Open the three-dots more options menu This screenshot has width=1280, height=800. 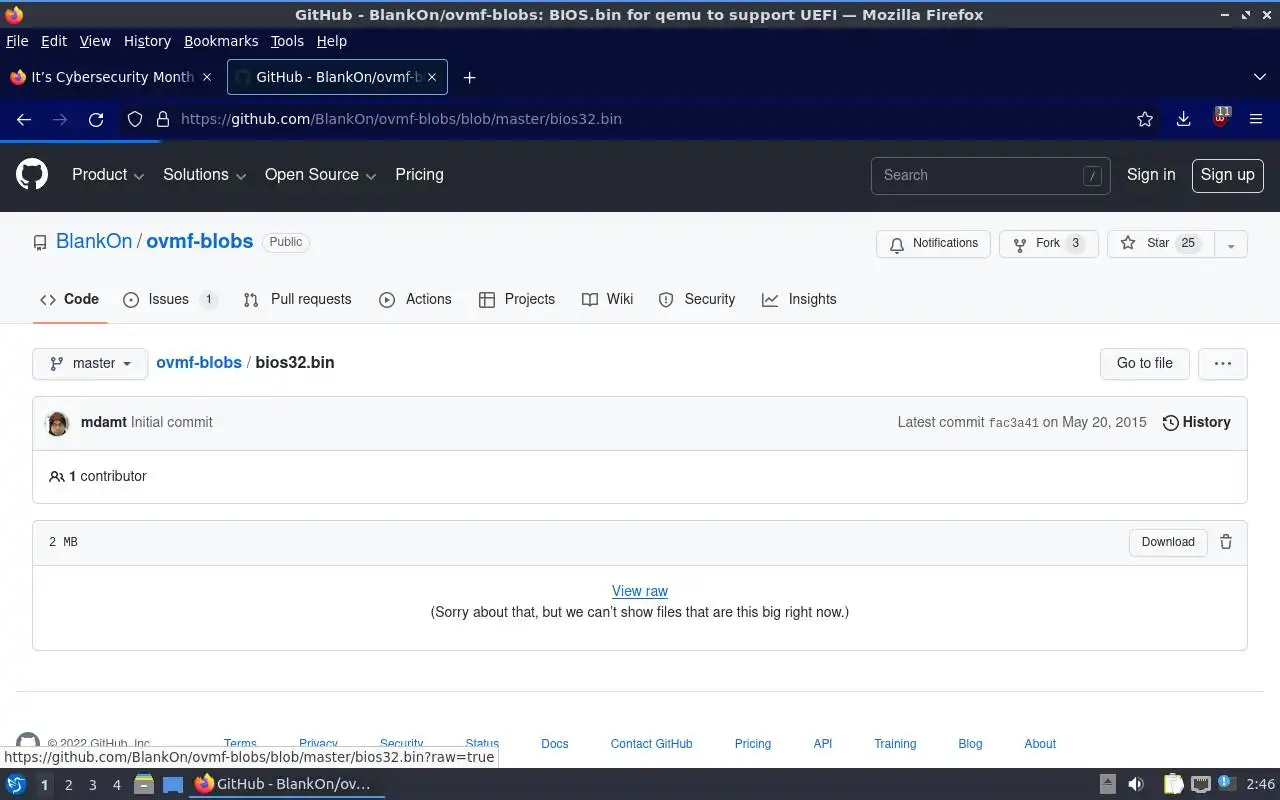[x=1222, y=363]
